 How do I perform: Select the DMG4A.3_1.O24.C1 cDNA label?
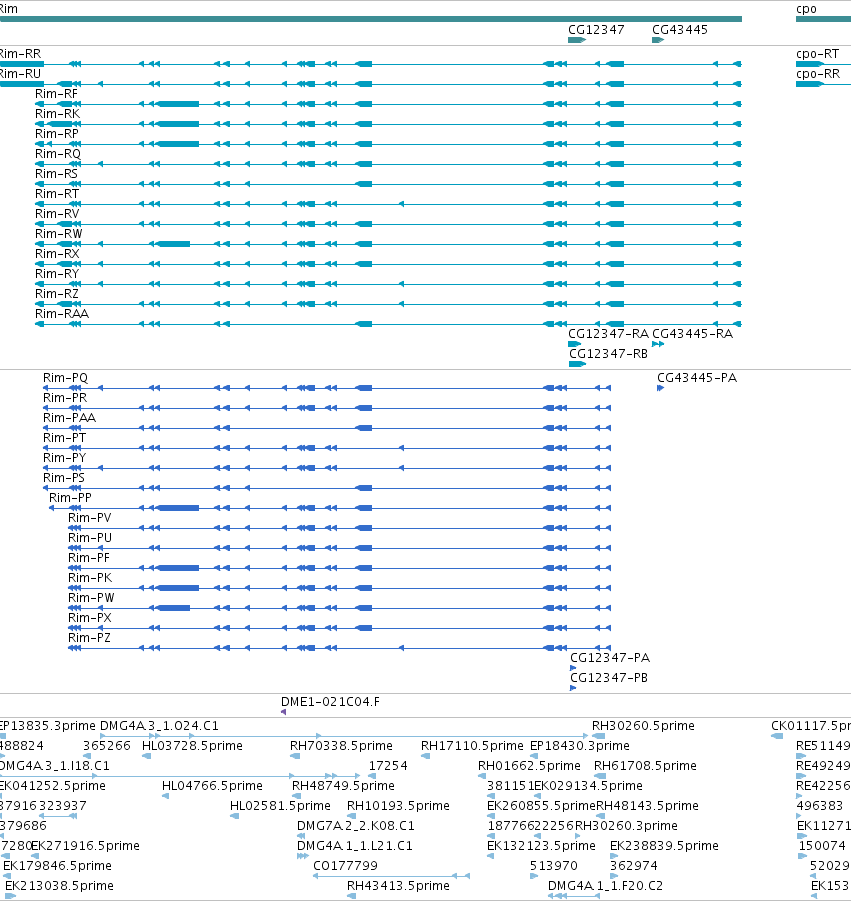(159, 726)
